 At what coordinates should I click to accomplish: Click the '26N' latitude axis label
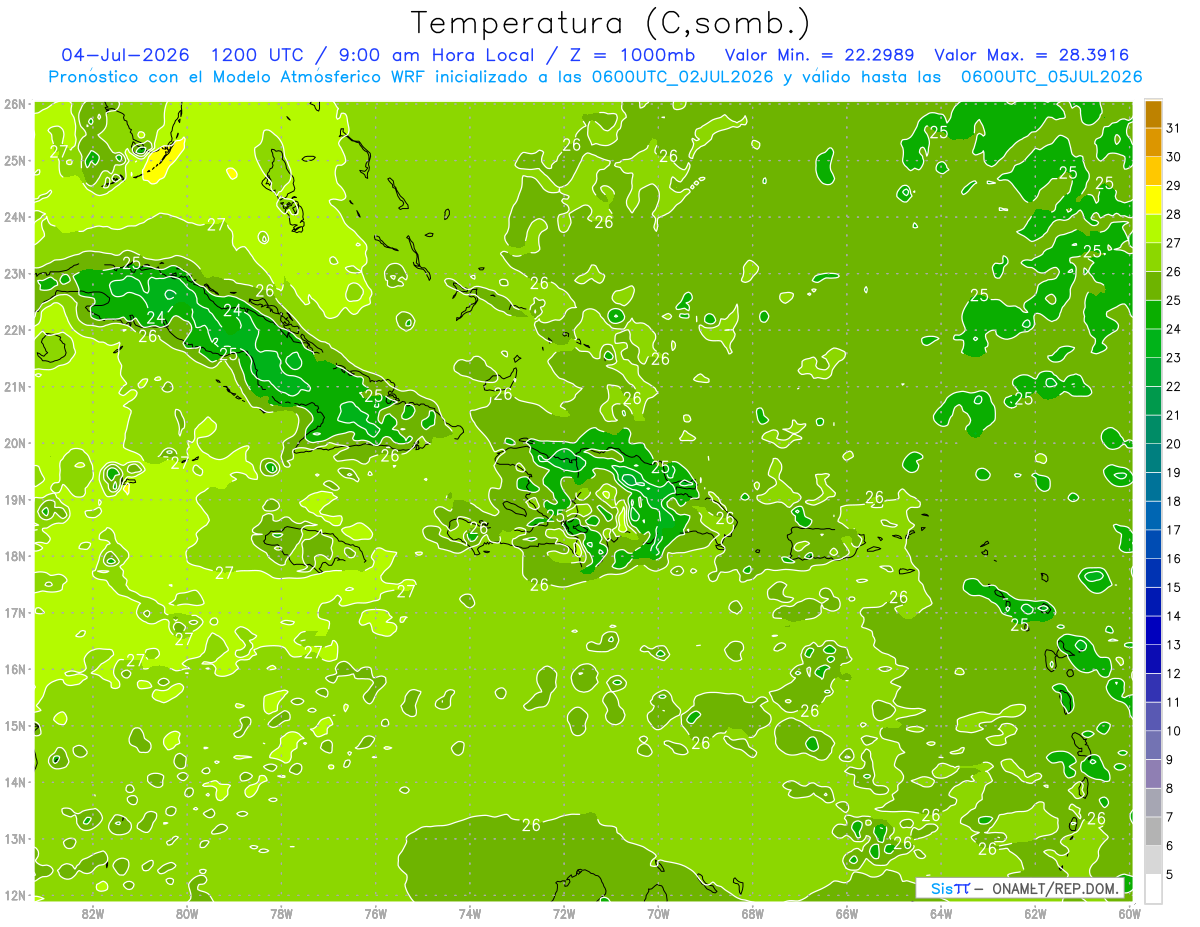[x=15, y=104]
